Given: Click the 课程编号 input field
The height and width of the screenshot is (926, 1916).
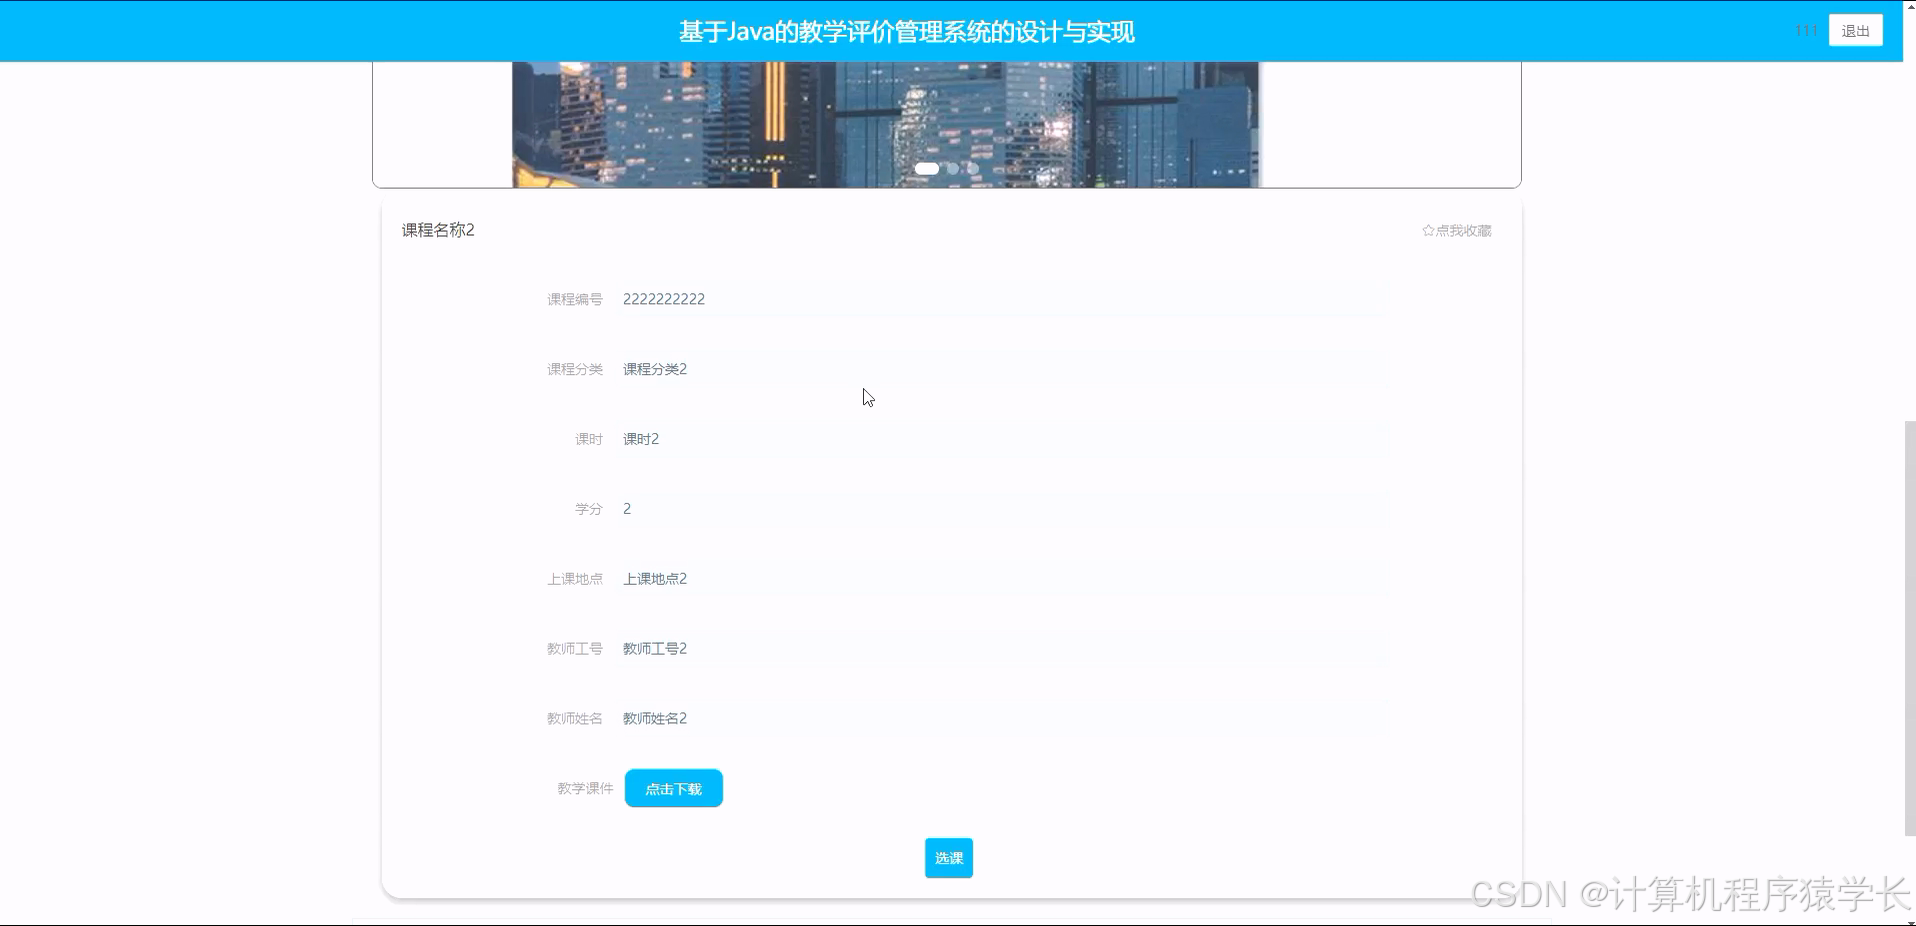Looking at the screenshot, I should (1000, 298).
